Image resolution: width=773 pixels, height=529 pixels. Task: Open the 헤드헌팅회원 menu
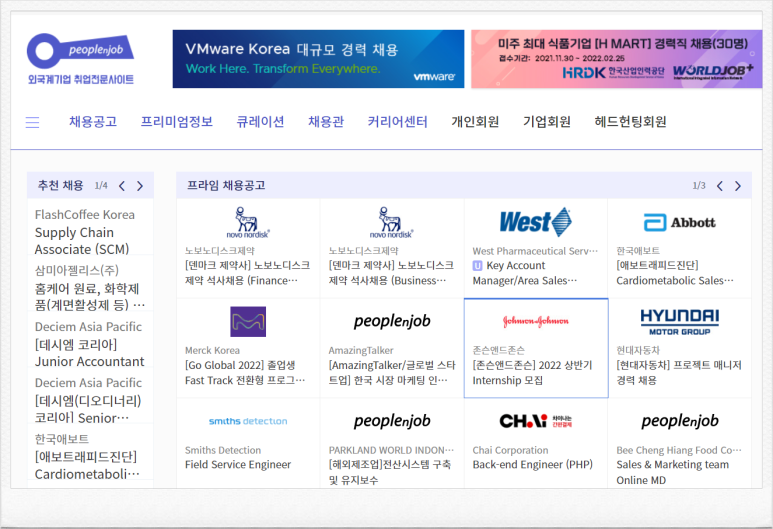pyautogui.click(x=631, y=122)
